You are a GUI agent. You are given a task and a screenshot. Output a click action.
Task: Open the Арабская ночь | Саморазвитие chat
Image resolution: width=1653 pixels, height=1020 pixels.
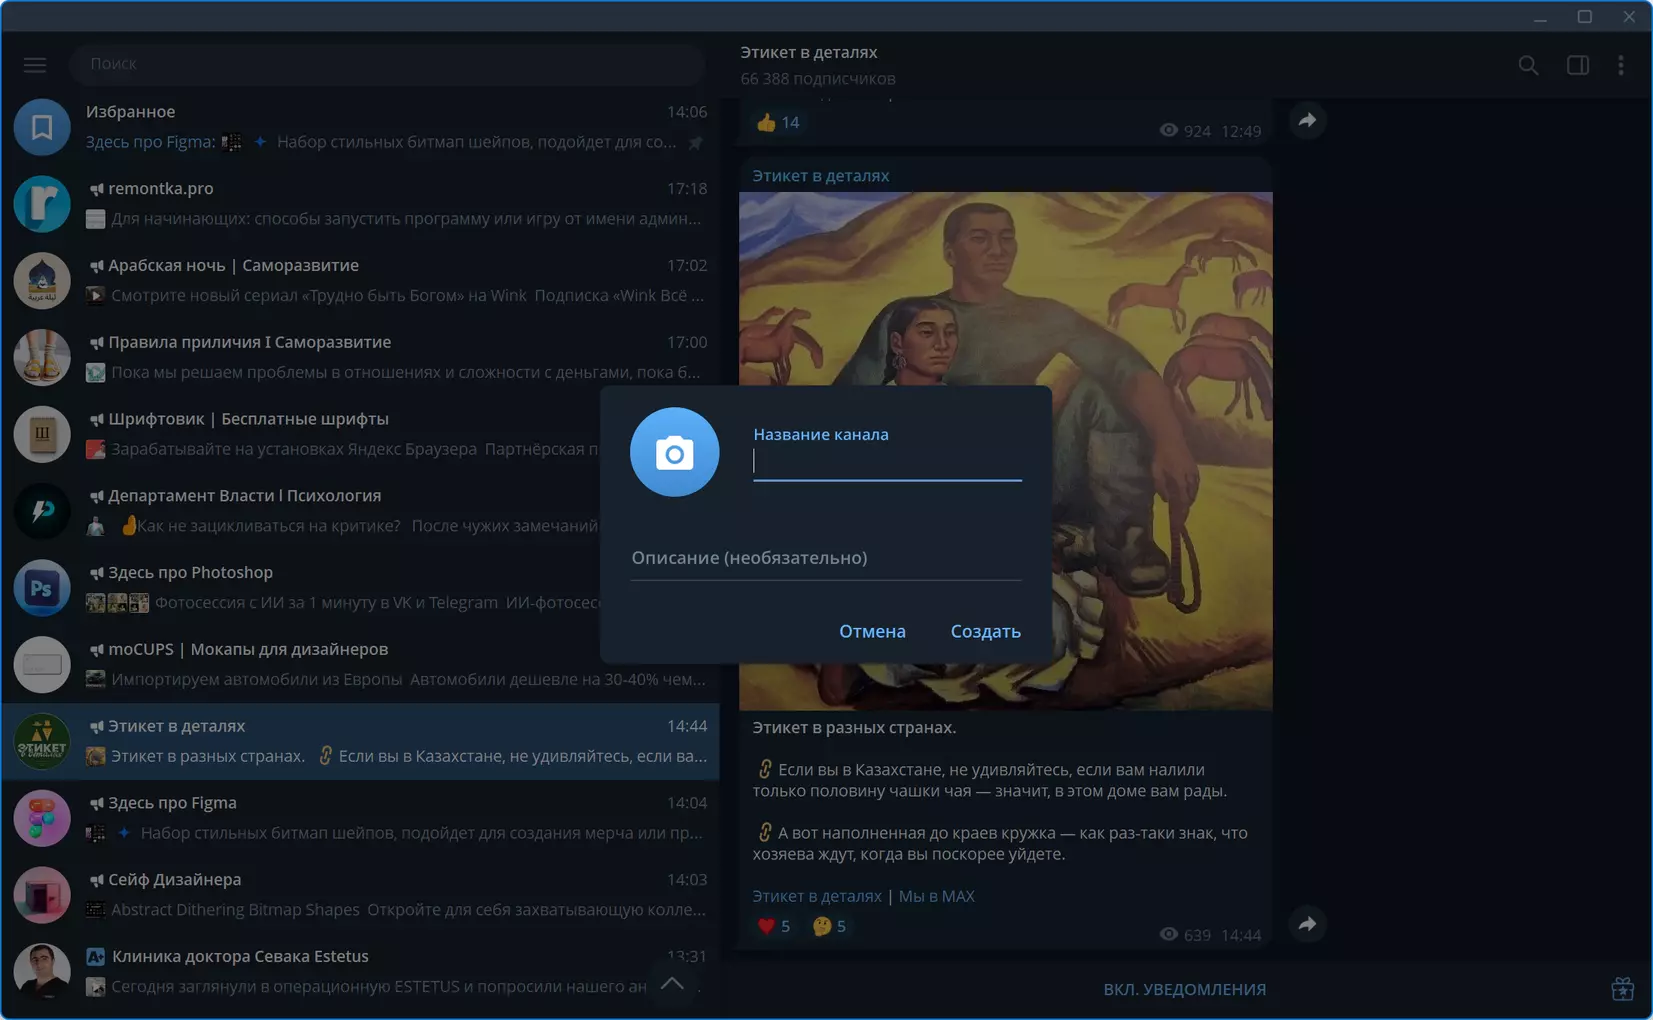click(360, 281)
